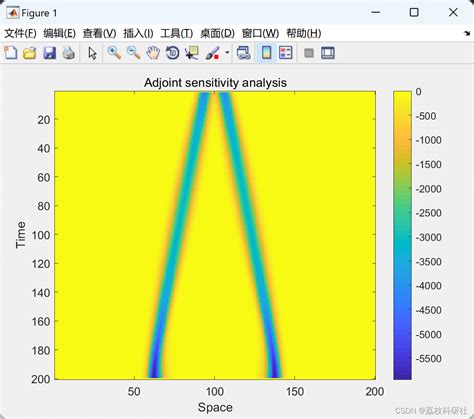Open the 桌面(D) menu
The width and height of the screenshot is (474, 419).
(x=218, y=33)
